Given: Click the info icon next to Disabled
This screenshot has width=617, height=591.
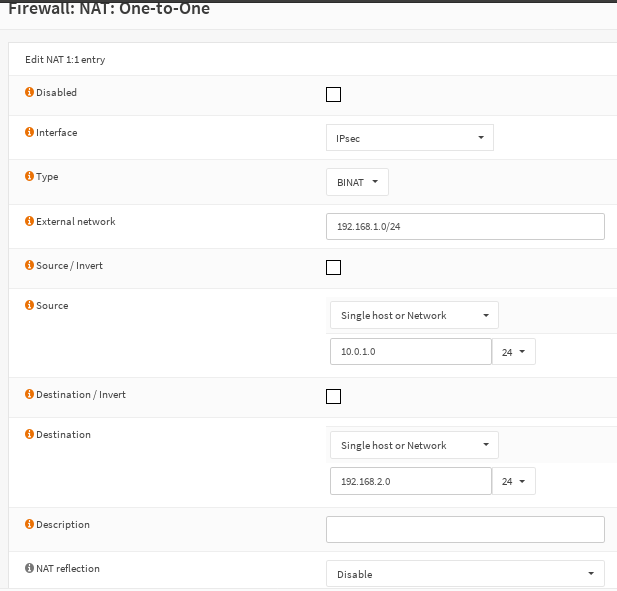Looking at the screenshot, I should pyautogui.click(x=29, y=93).
